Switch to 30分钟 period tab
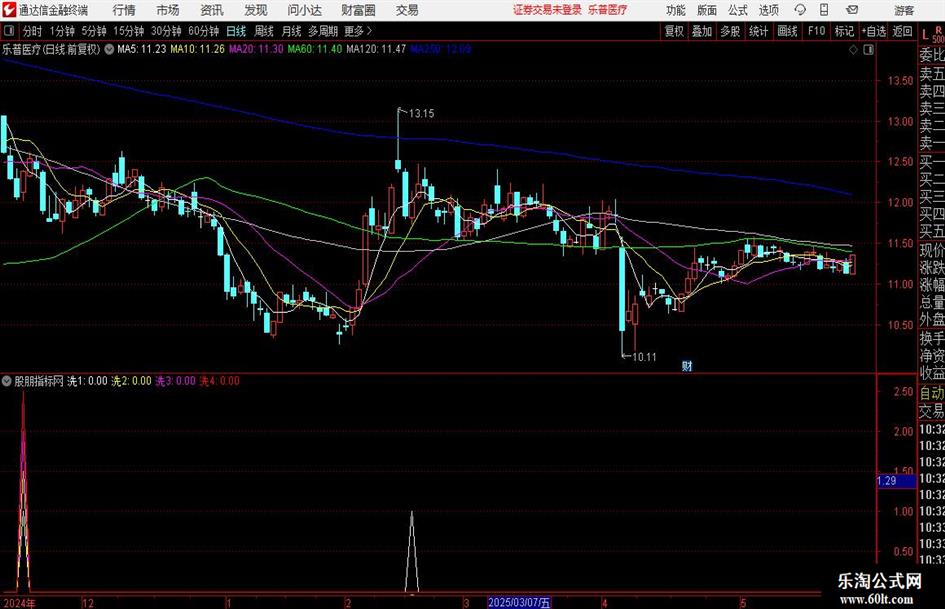 click(x=166, y=31)
